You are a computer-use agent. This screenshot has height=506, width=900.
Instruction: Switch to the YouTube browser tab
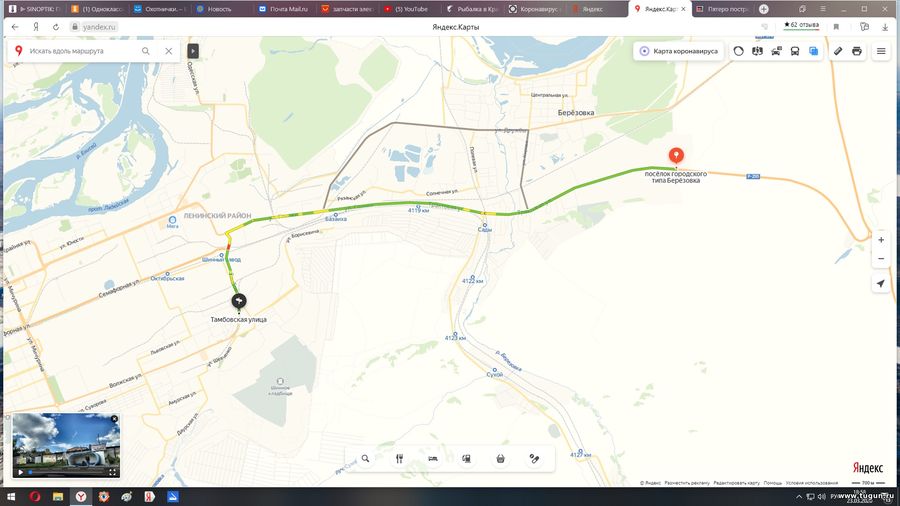407,9
